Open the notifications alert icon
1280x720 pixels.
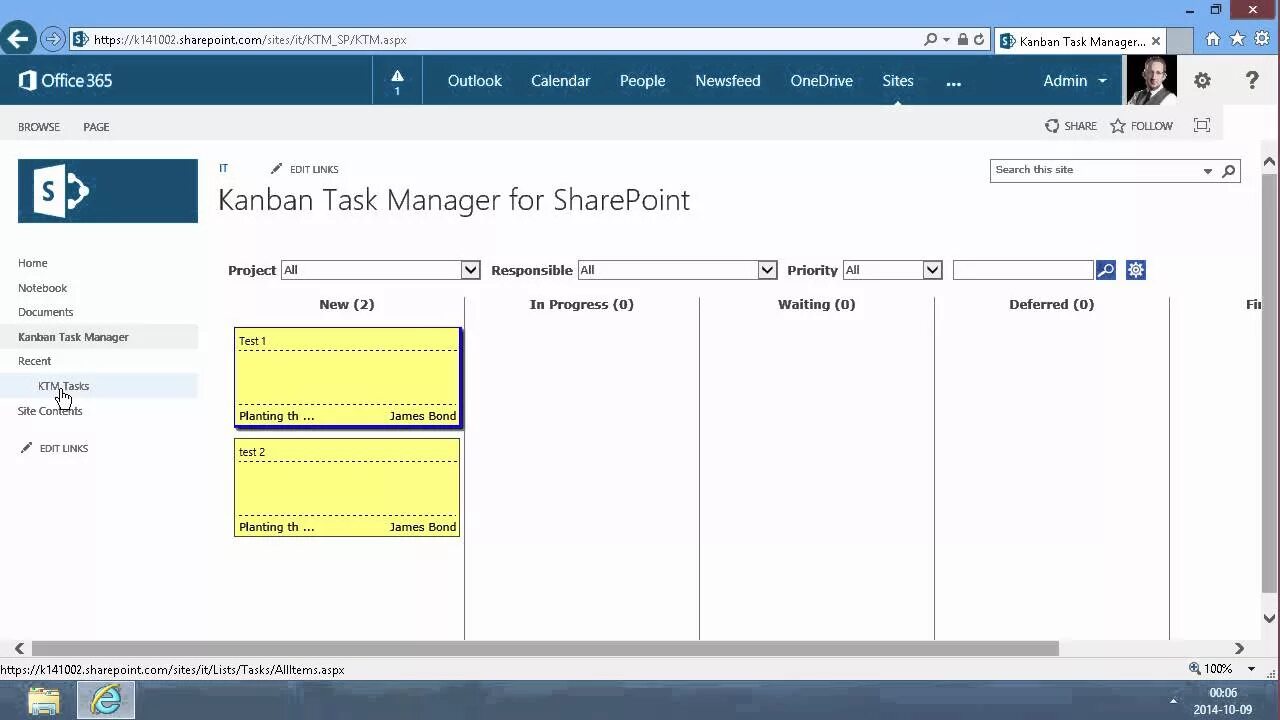pos(397,81)
